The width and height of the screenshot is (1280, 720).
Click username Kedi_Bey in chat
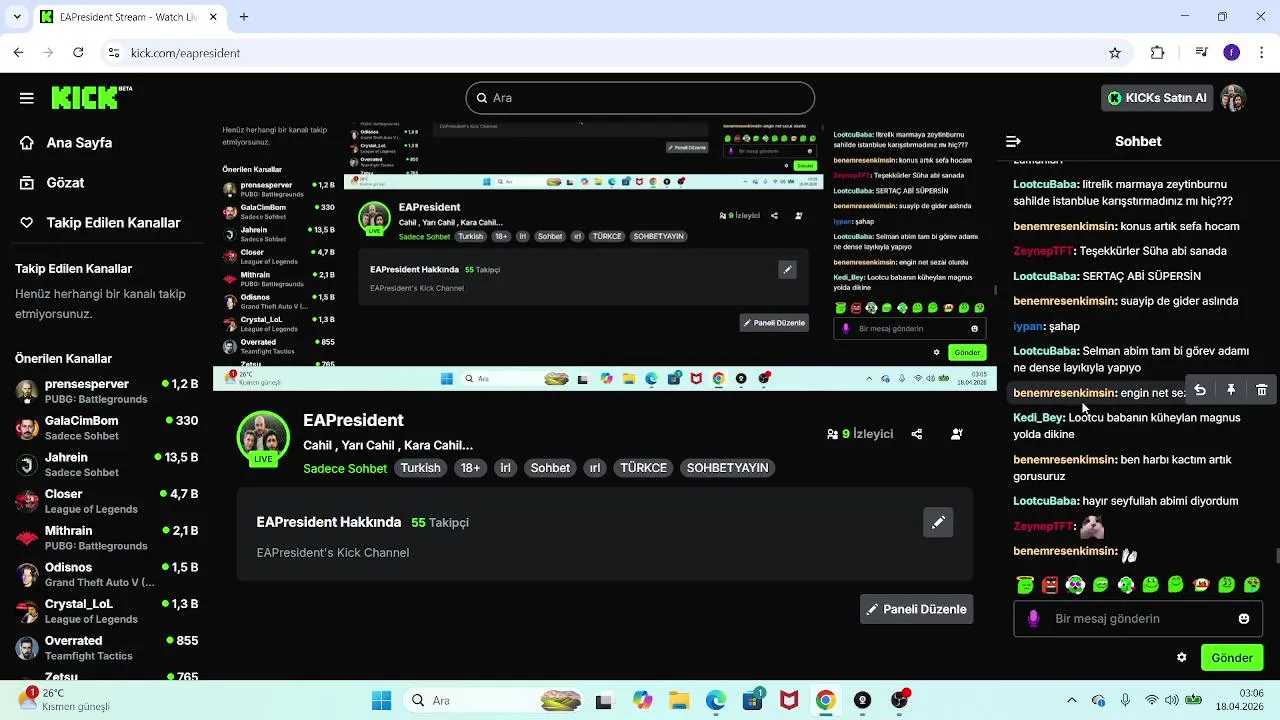pyautogui.click(x=1038, y=418)
